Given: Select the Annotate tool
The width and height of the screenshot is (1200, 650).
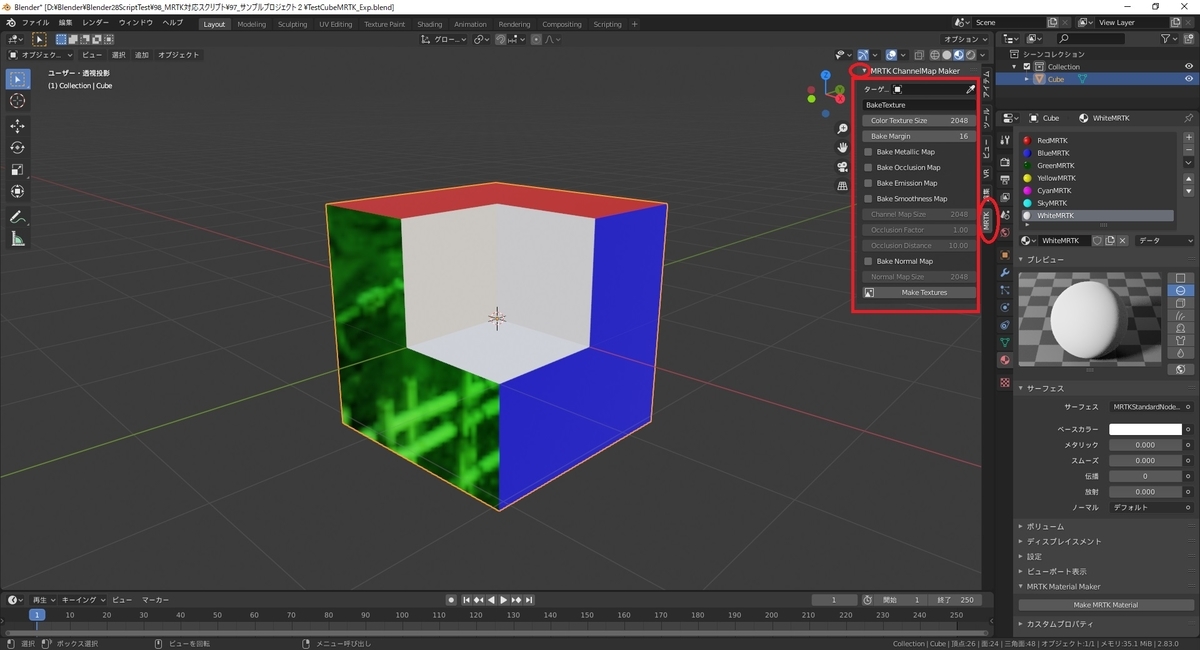Looking at the screenshot, I should [18, 217].
